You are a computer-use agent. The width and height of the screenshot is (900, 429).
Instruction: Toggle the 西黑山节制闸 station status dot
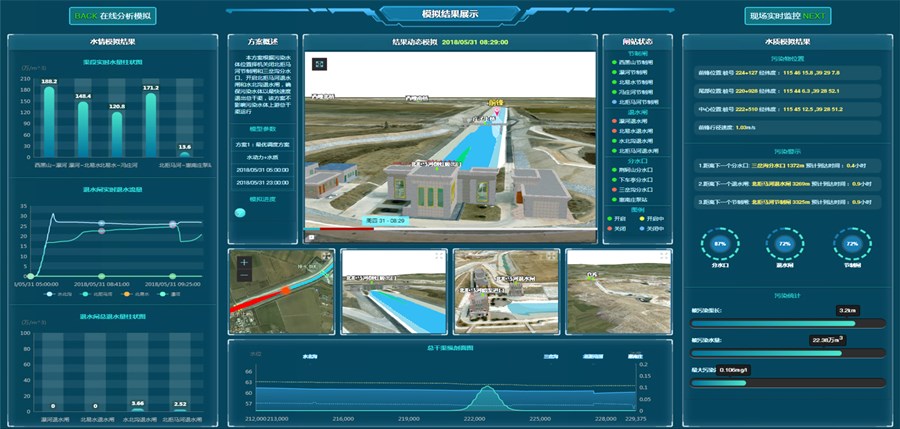pyautogui.click(x=613, y=63)
